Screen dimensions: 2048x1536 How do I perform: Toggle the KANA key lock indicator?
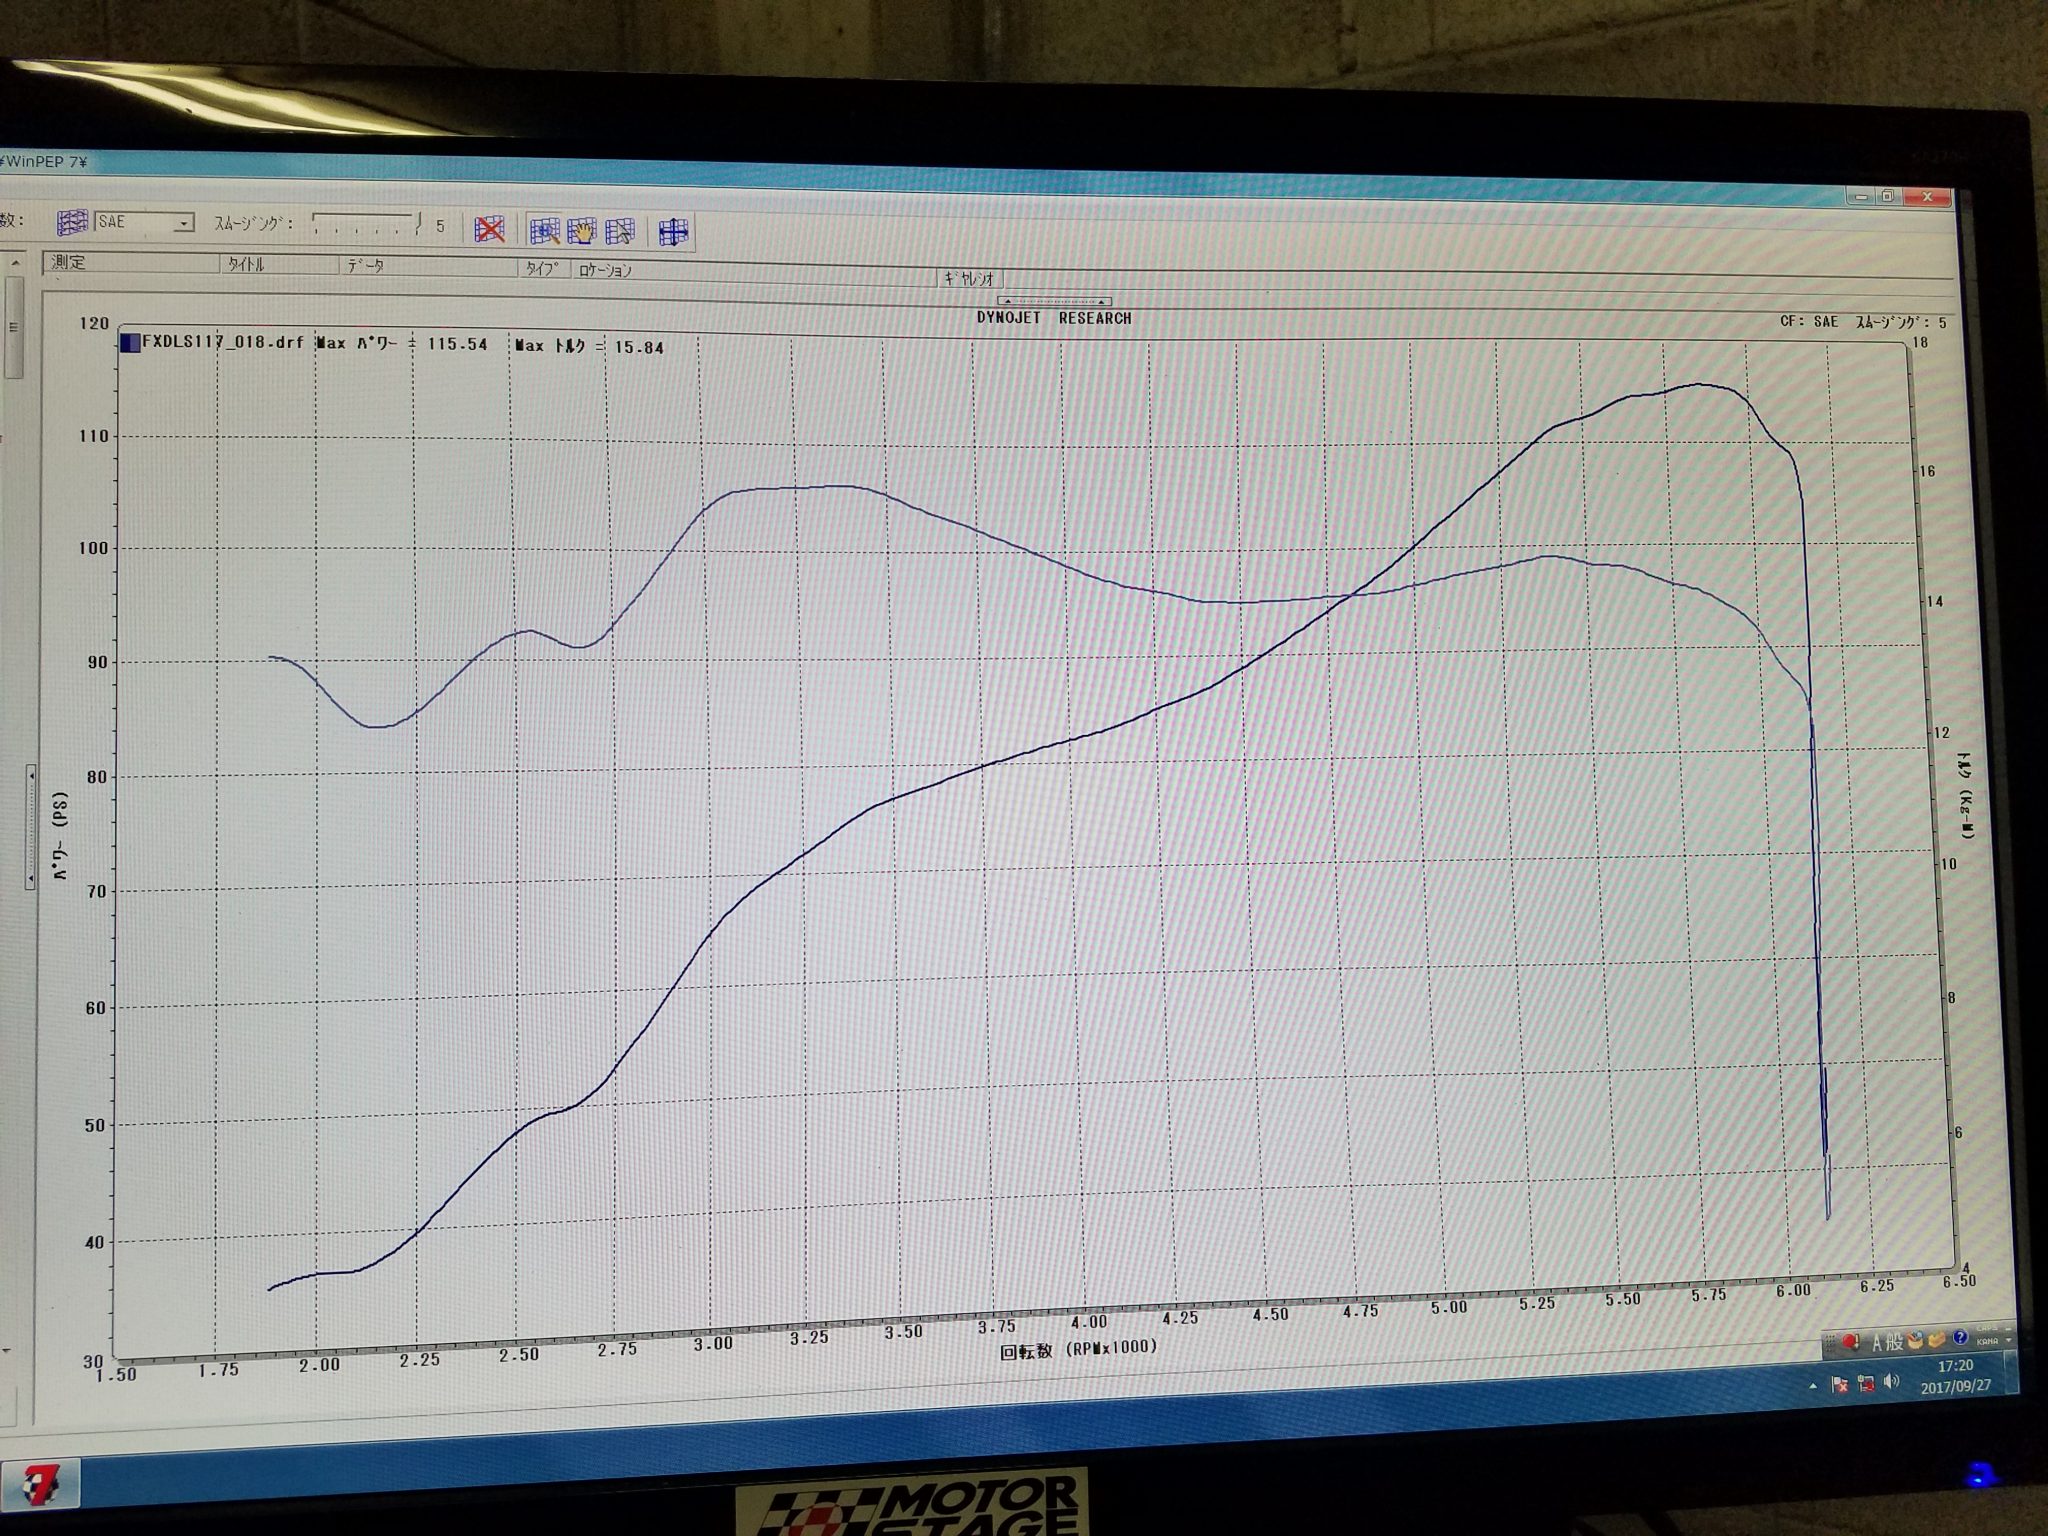pos(1987,1341)
